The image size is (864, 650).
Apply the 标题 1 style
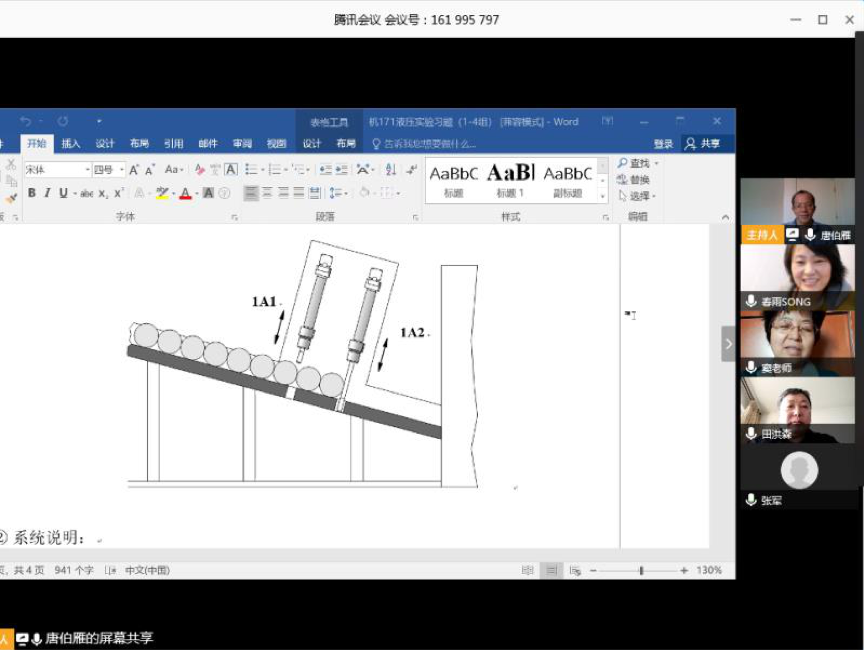[510, 178]
